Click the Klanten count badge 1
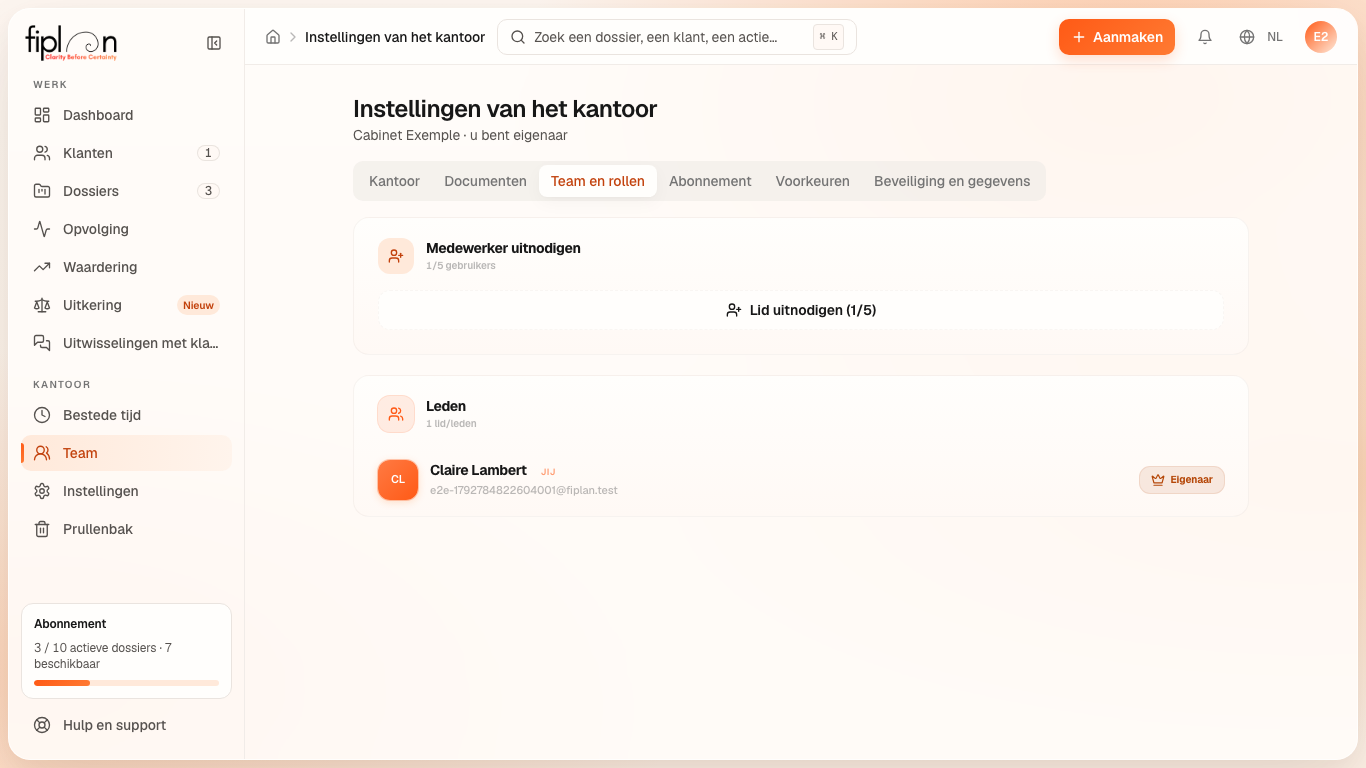 tap(208, 153)
